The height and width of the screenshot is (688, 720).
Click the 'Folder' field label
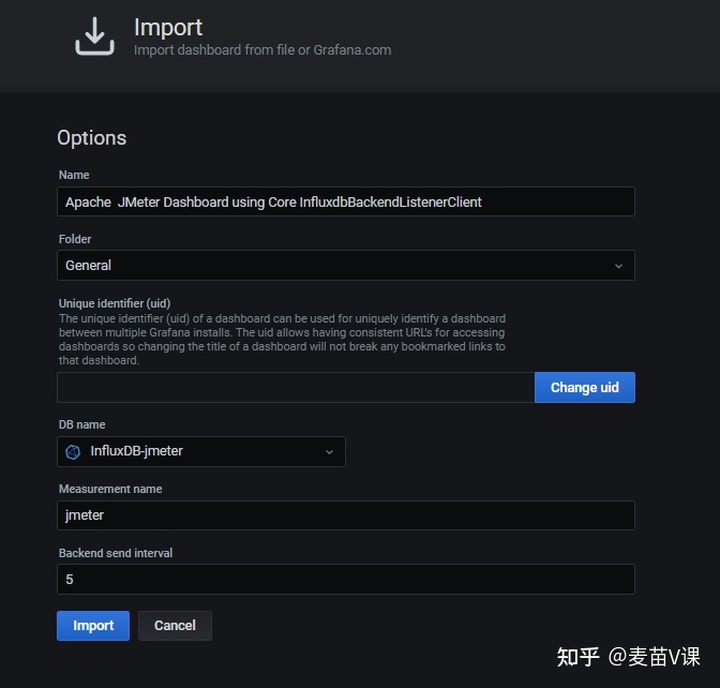point(75,239)
